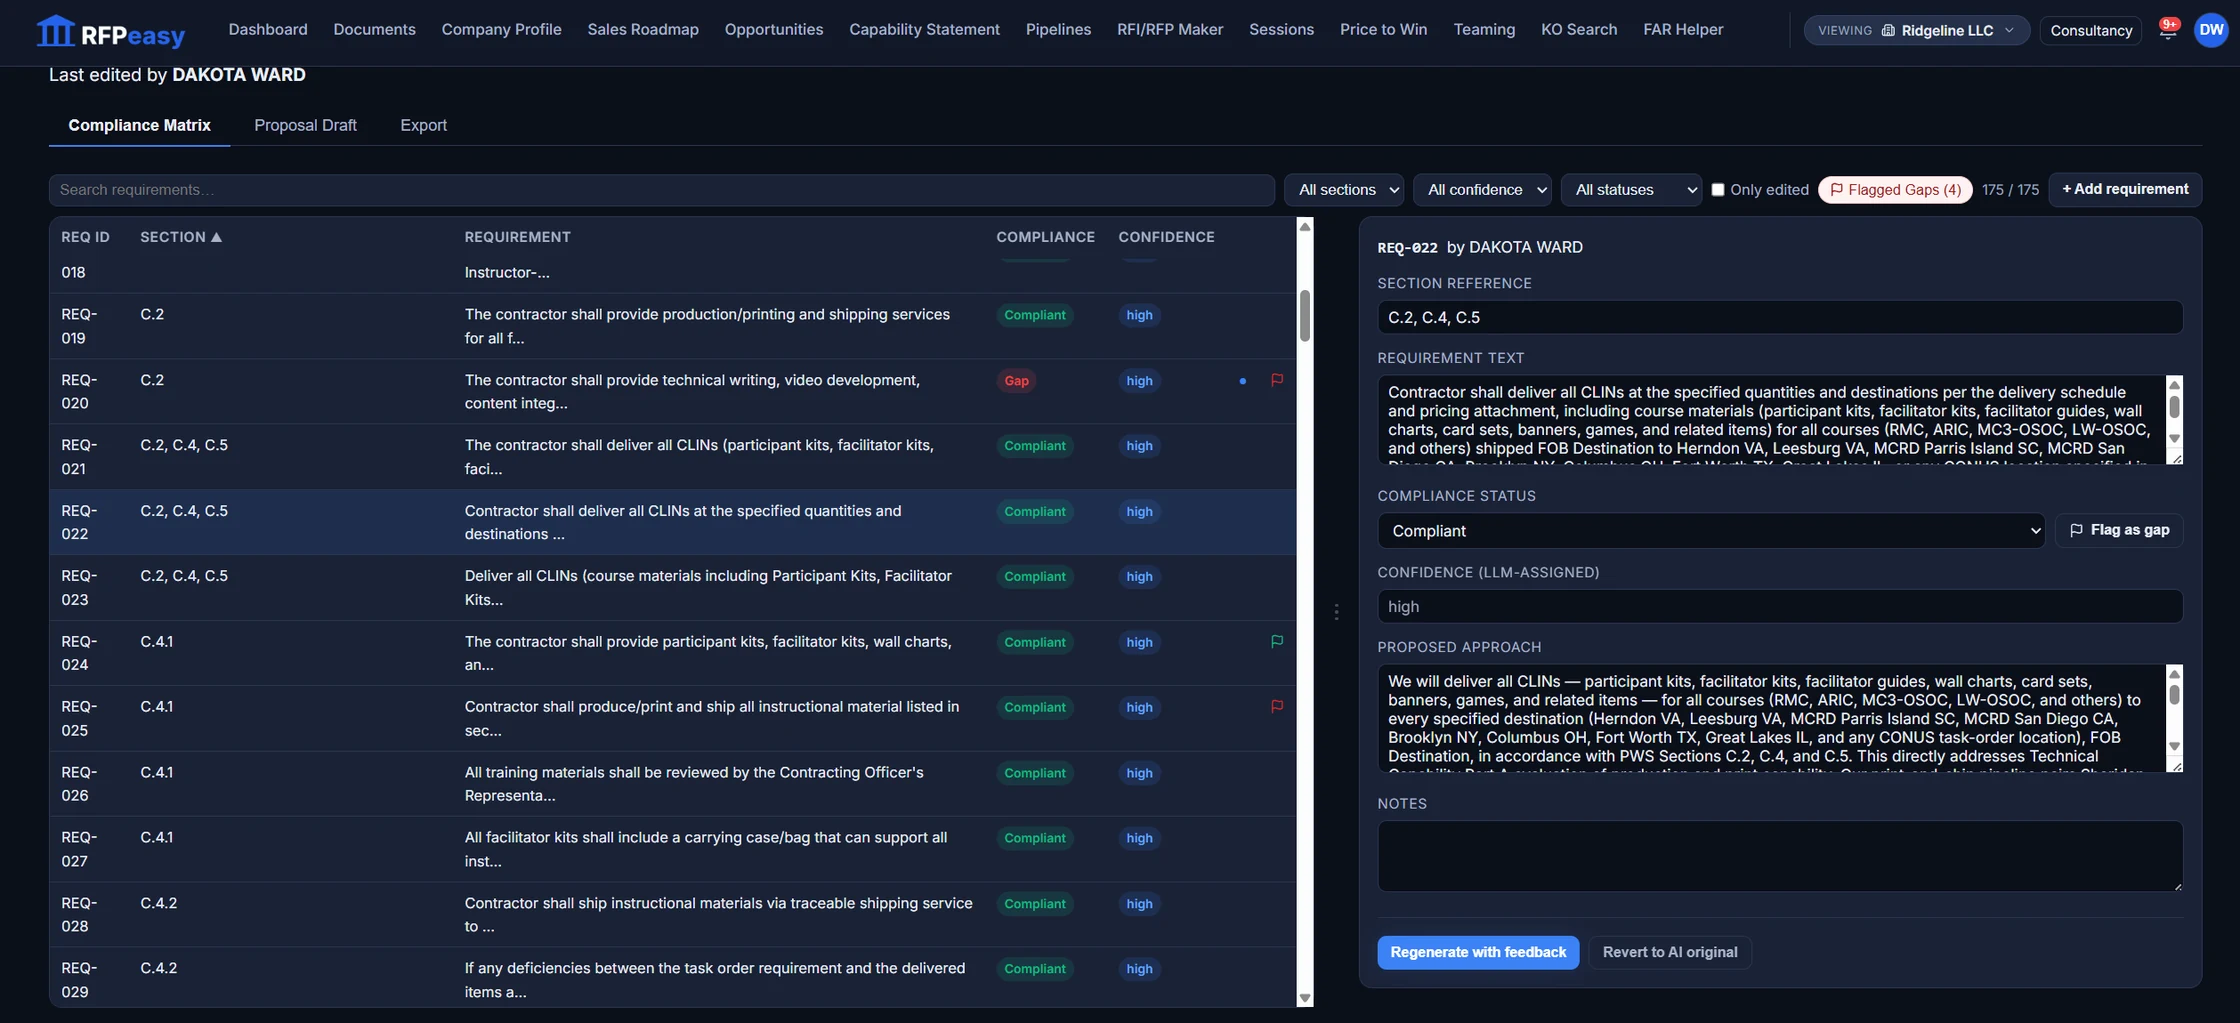The height and width of the screenshot is (1023, 2240).
Task: Open the All statuses filter dropdown
Action: click(x=1630, y=189)
